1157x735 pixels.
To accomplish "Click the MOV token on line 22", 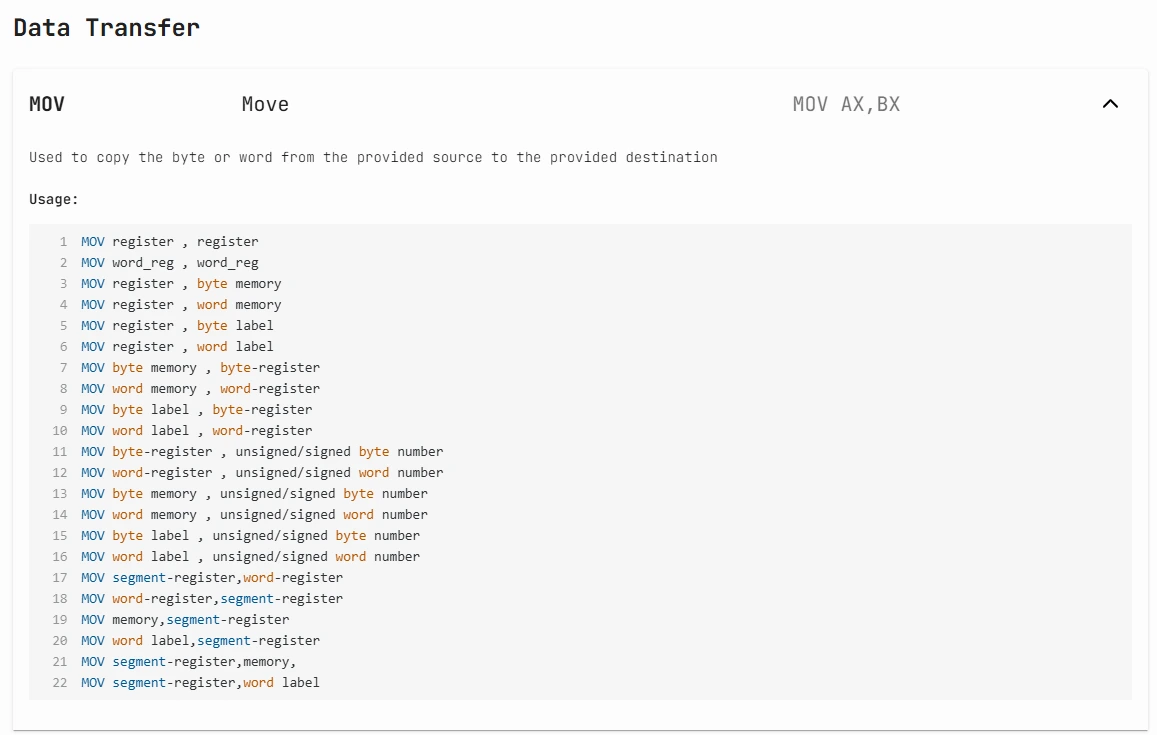I will tap(92, 682).
